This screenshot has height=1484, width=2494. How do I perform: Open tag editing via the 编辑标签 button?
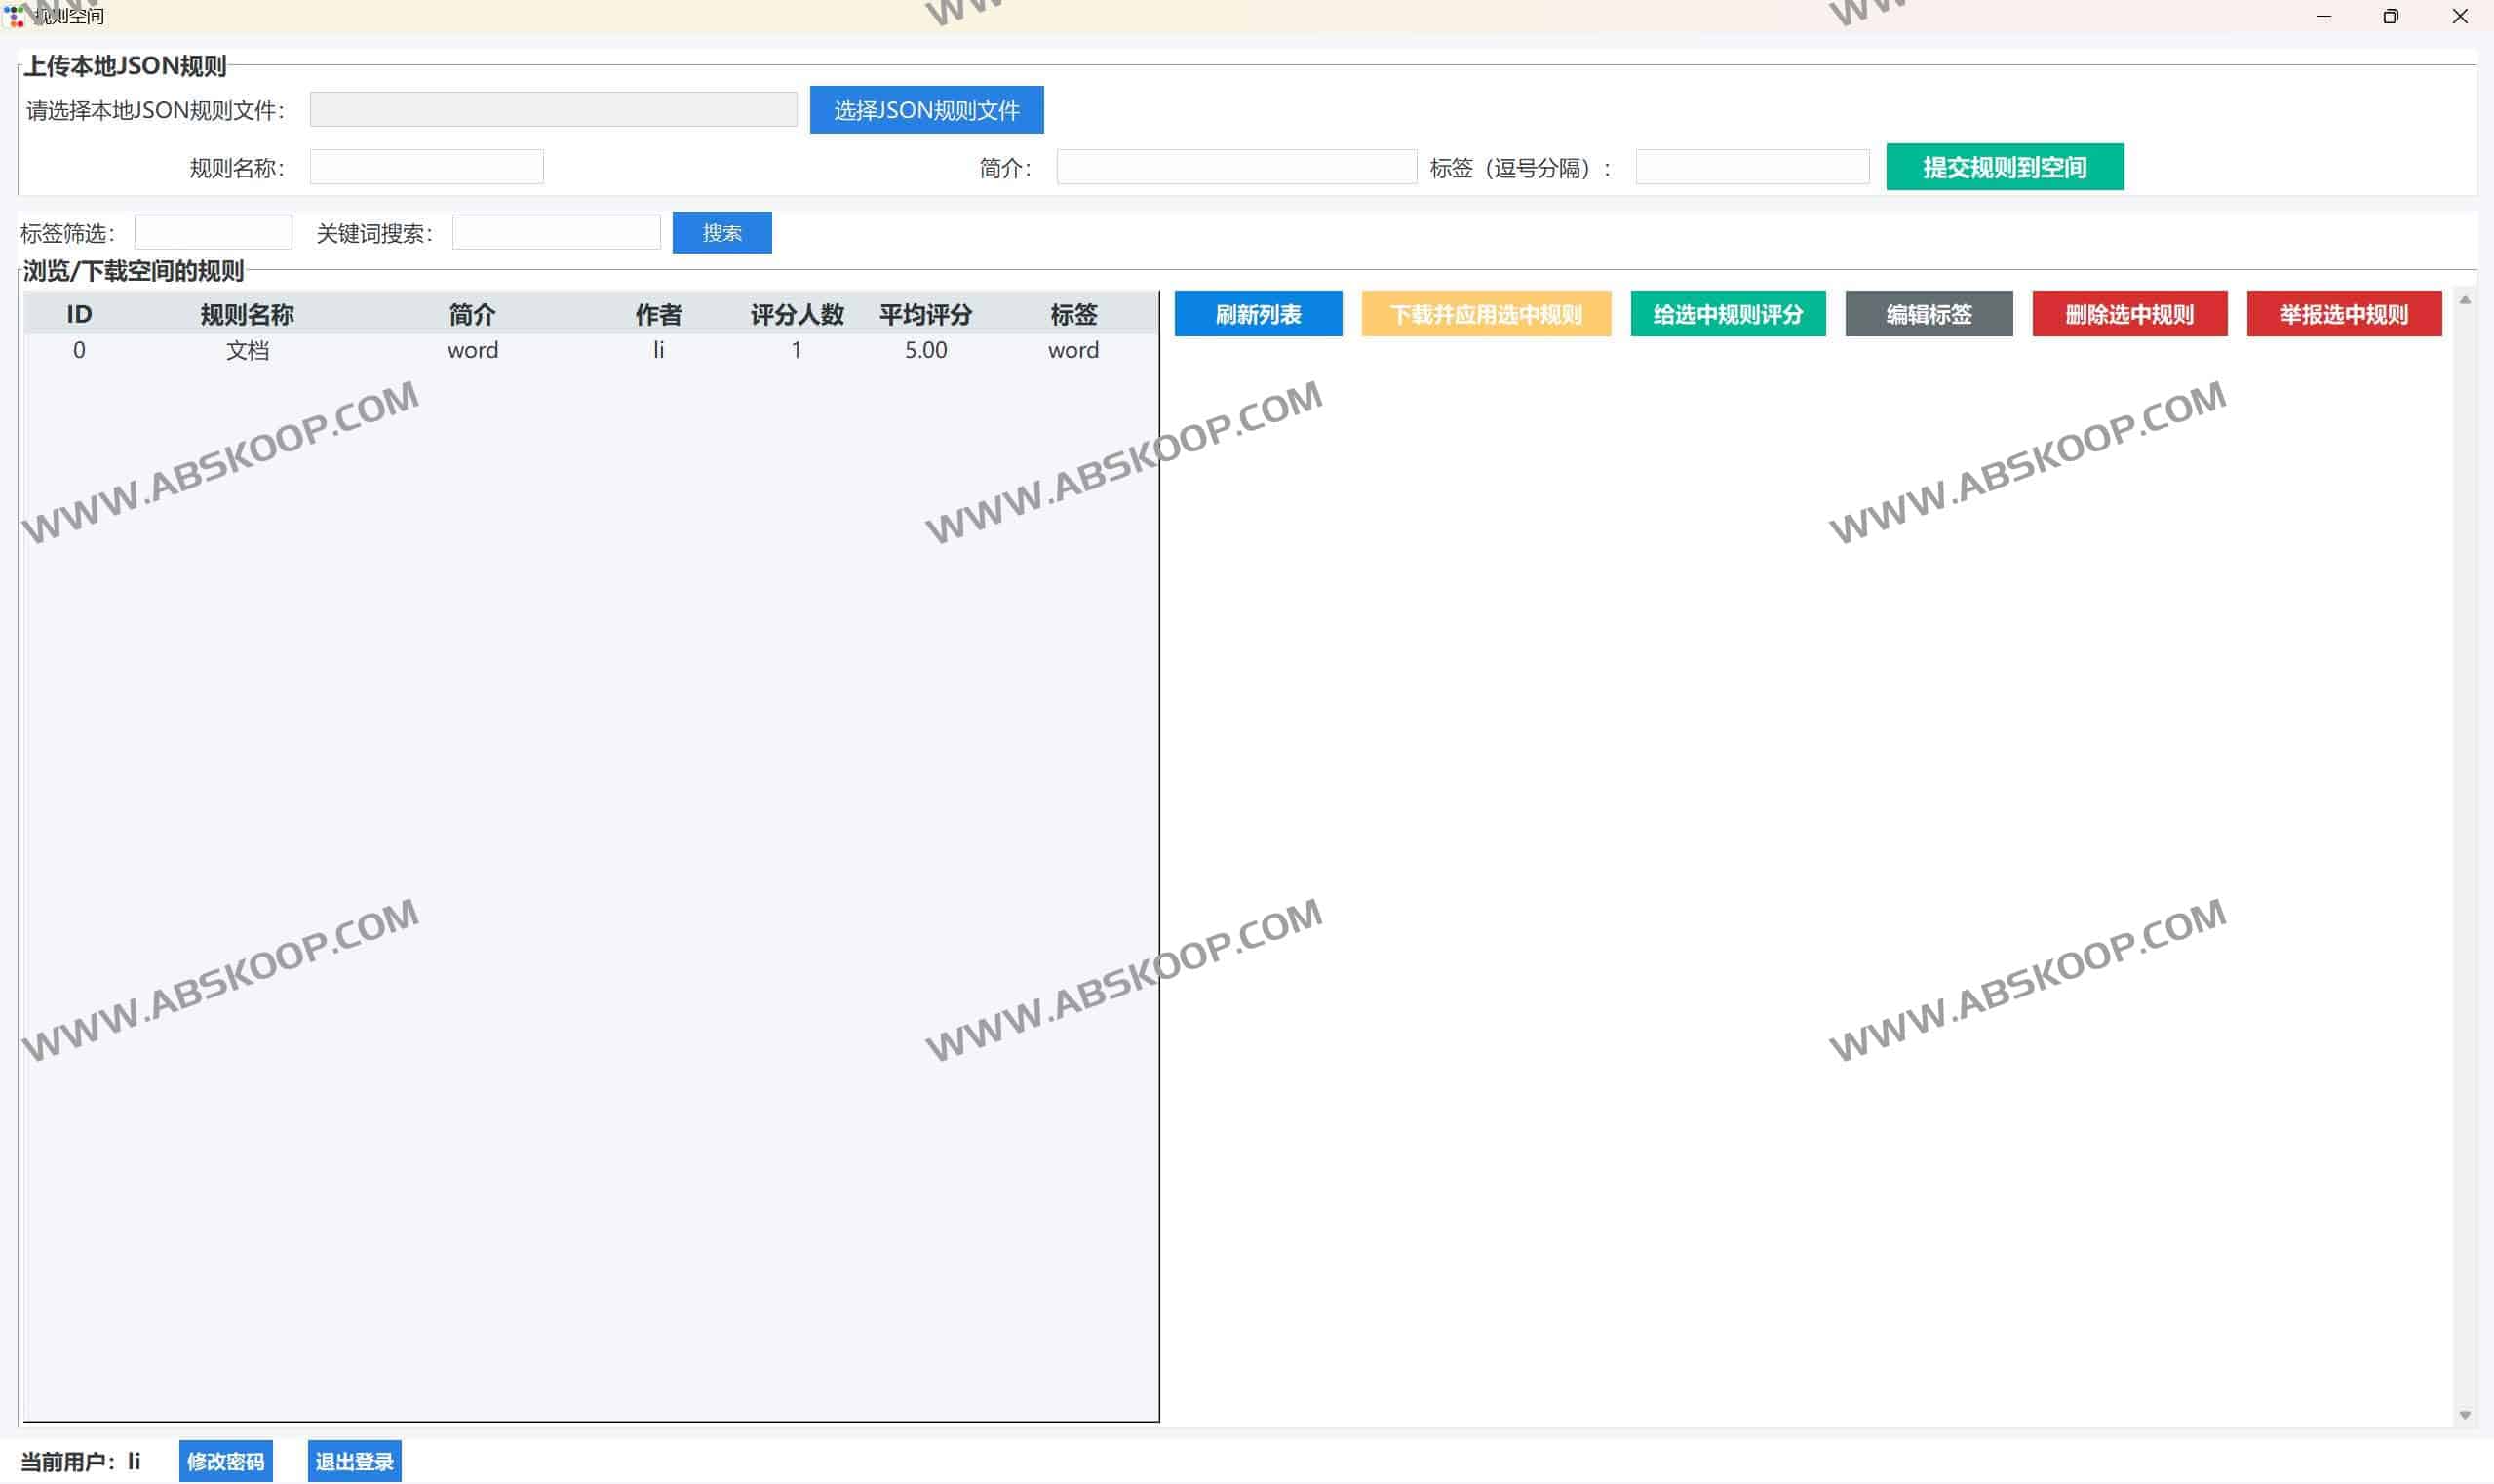(1928, 314)
